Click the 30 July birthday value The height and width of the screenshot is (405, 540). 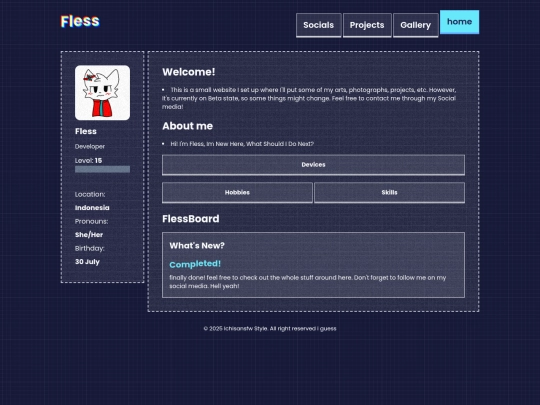pyautogui.click(x=87, y=262)
